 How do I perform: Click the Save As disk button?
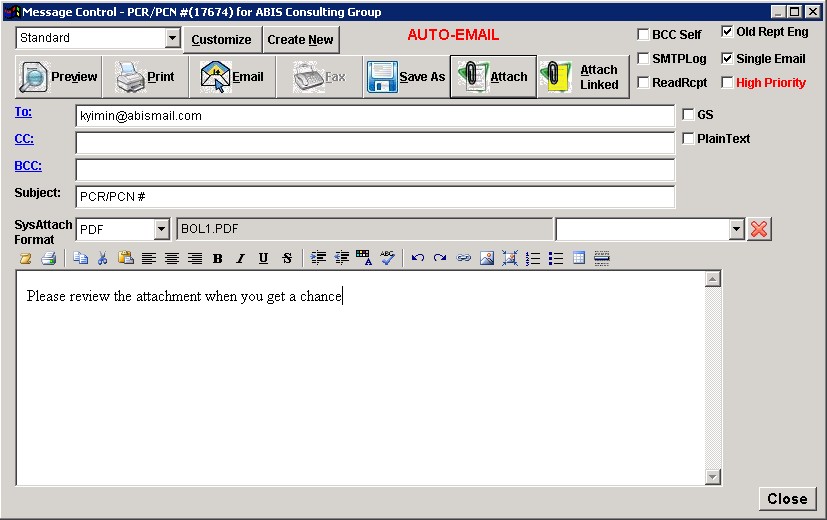[x=405, y=77]
